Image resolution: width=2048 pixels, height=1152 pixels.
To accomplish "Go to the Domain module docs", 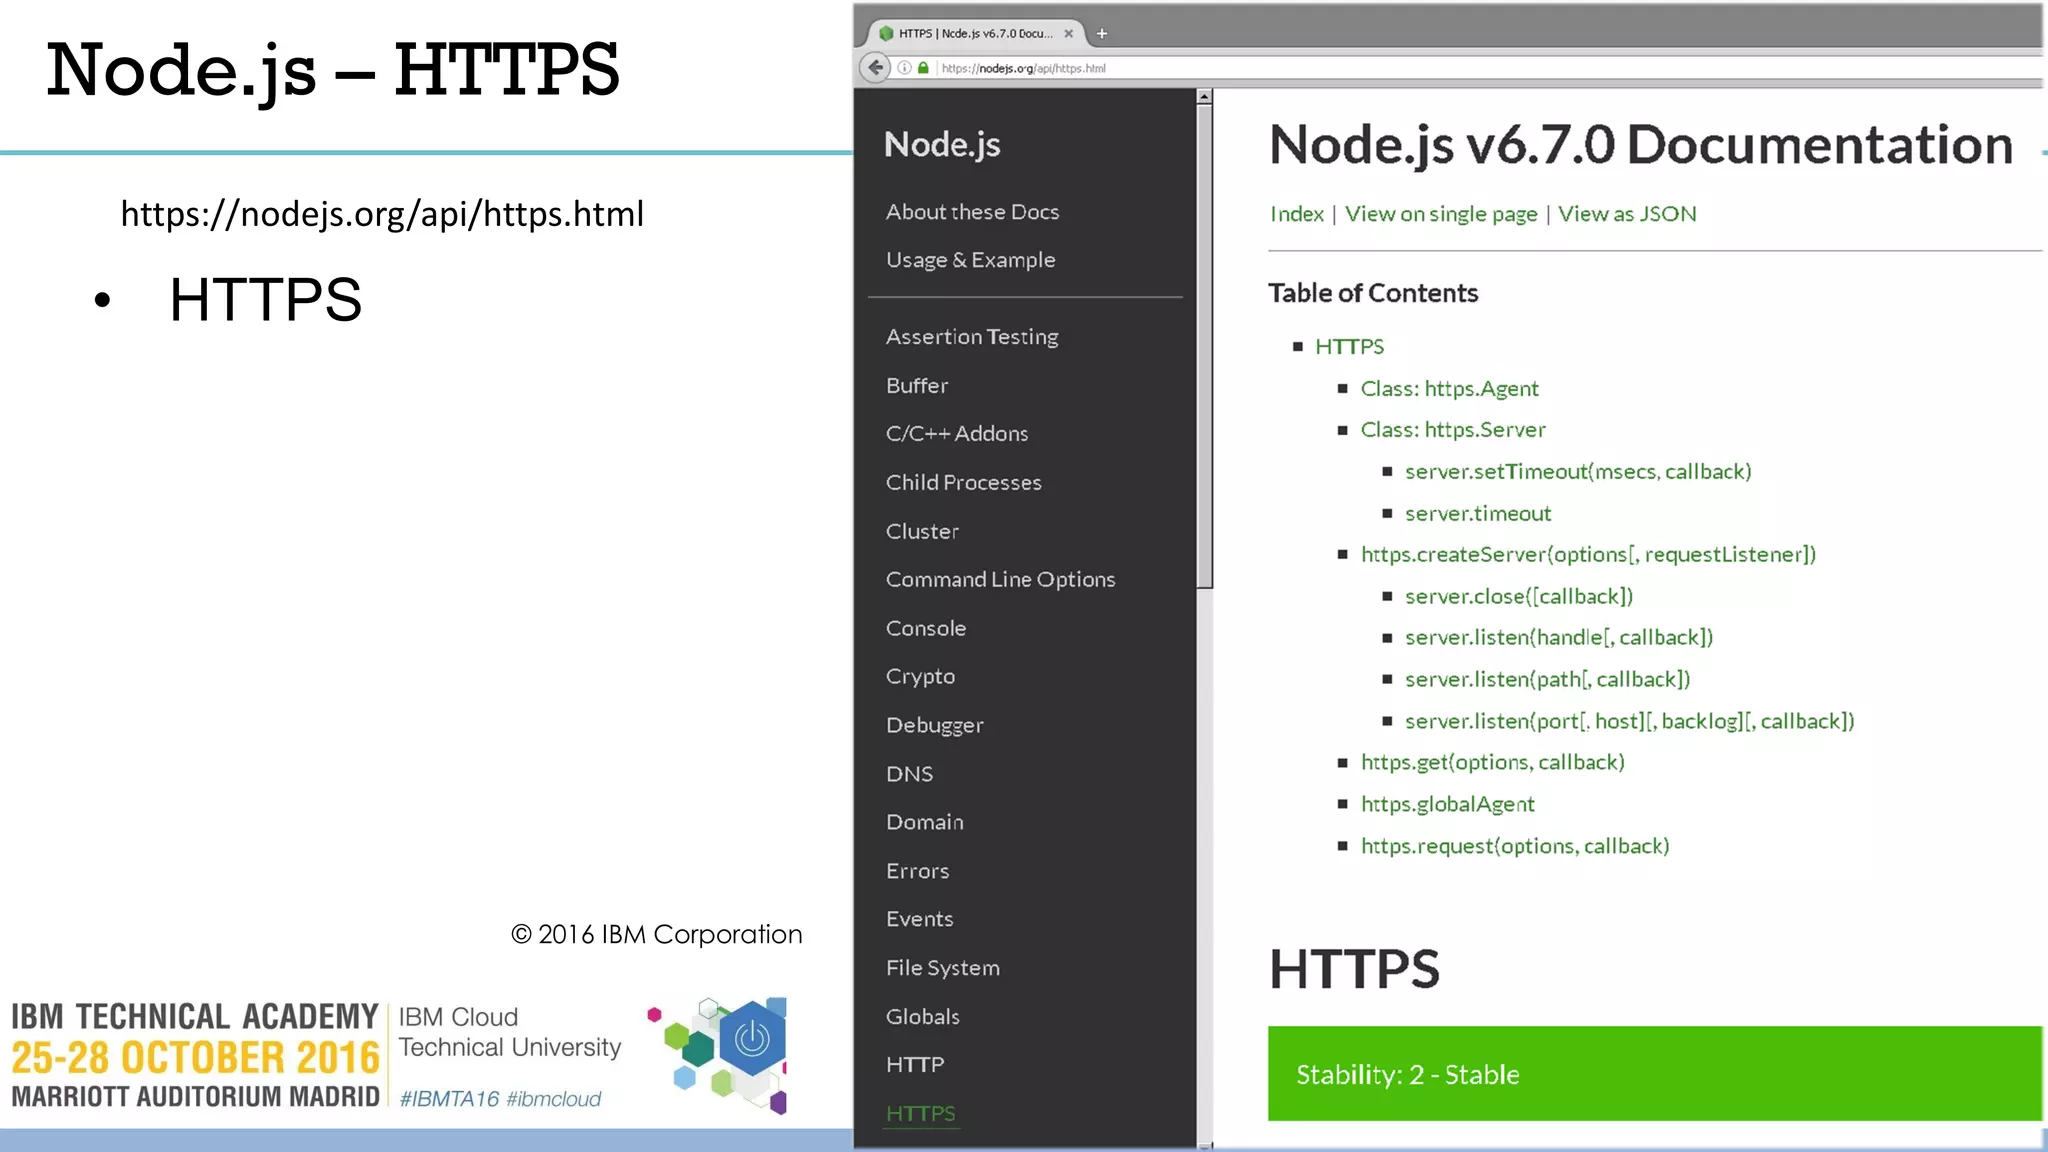I will coord(925,822).
